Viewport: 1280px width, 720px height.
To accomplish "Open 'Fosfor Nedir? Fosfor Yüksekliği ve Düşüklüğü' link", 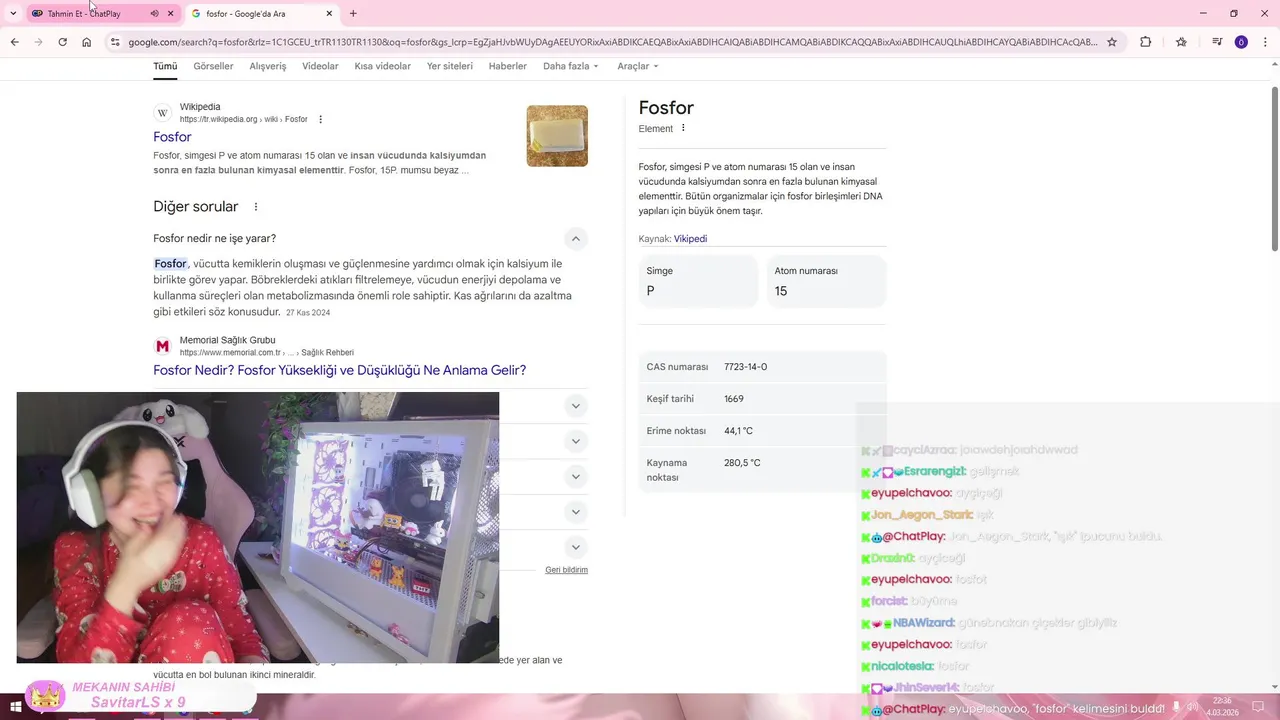I will (x=339, y=370).
